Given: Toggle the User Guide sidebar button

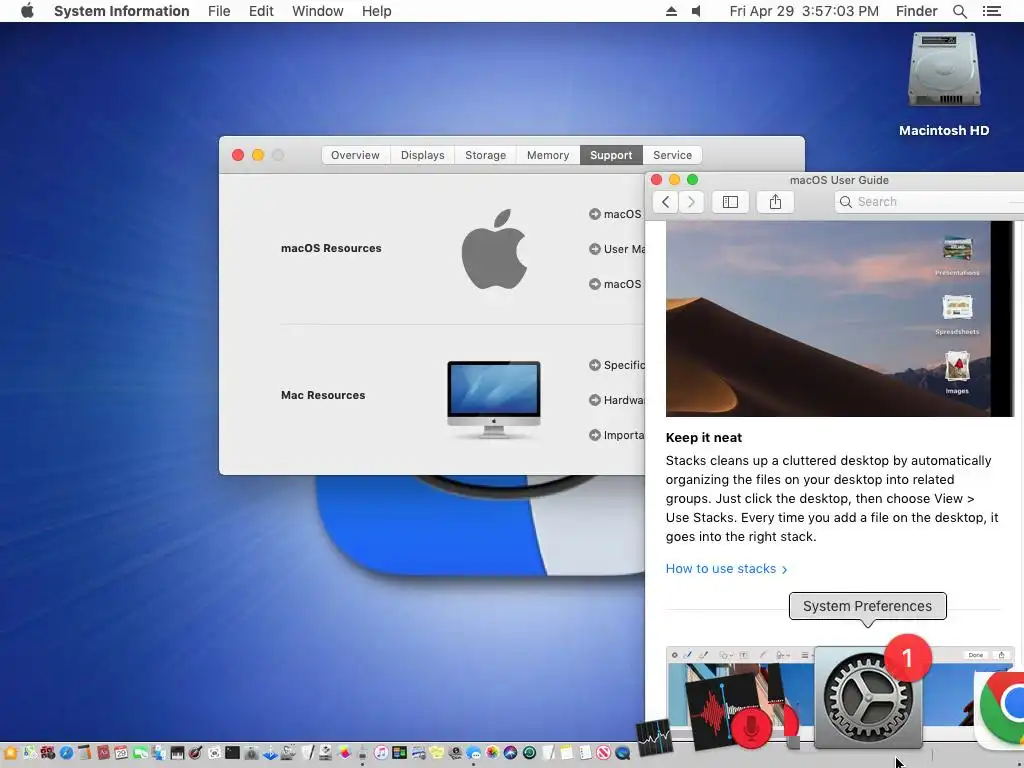Looking at the screenshot, I should tap(730, 202).
